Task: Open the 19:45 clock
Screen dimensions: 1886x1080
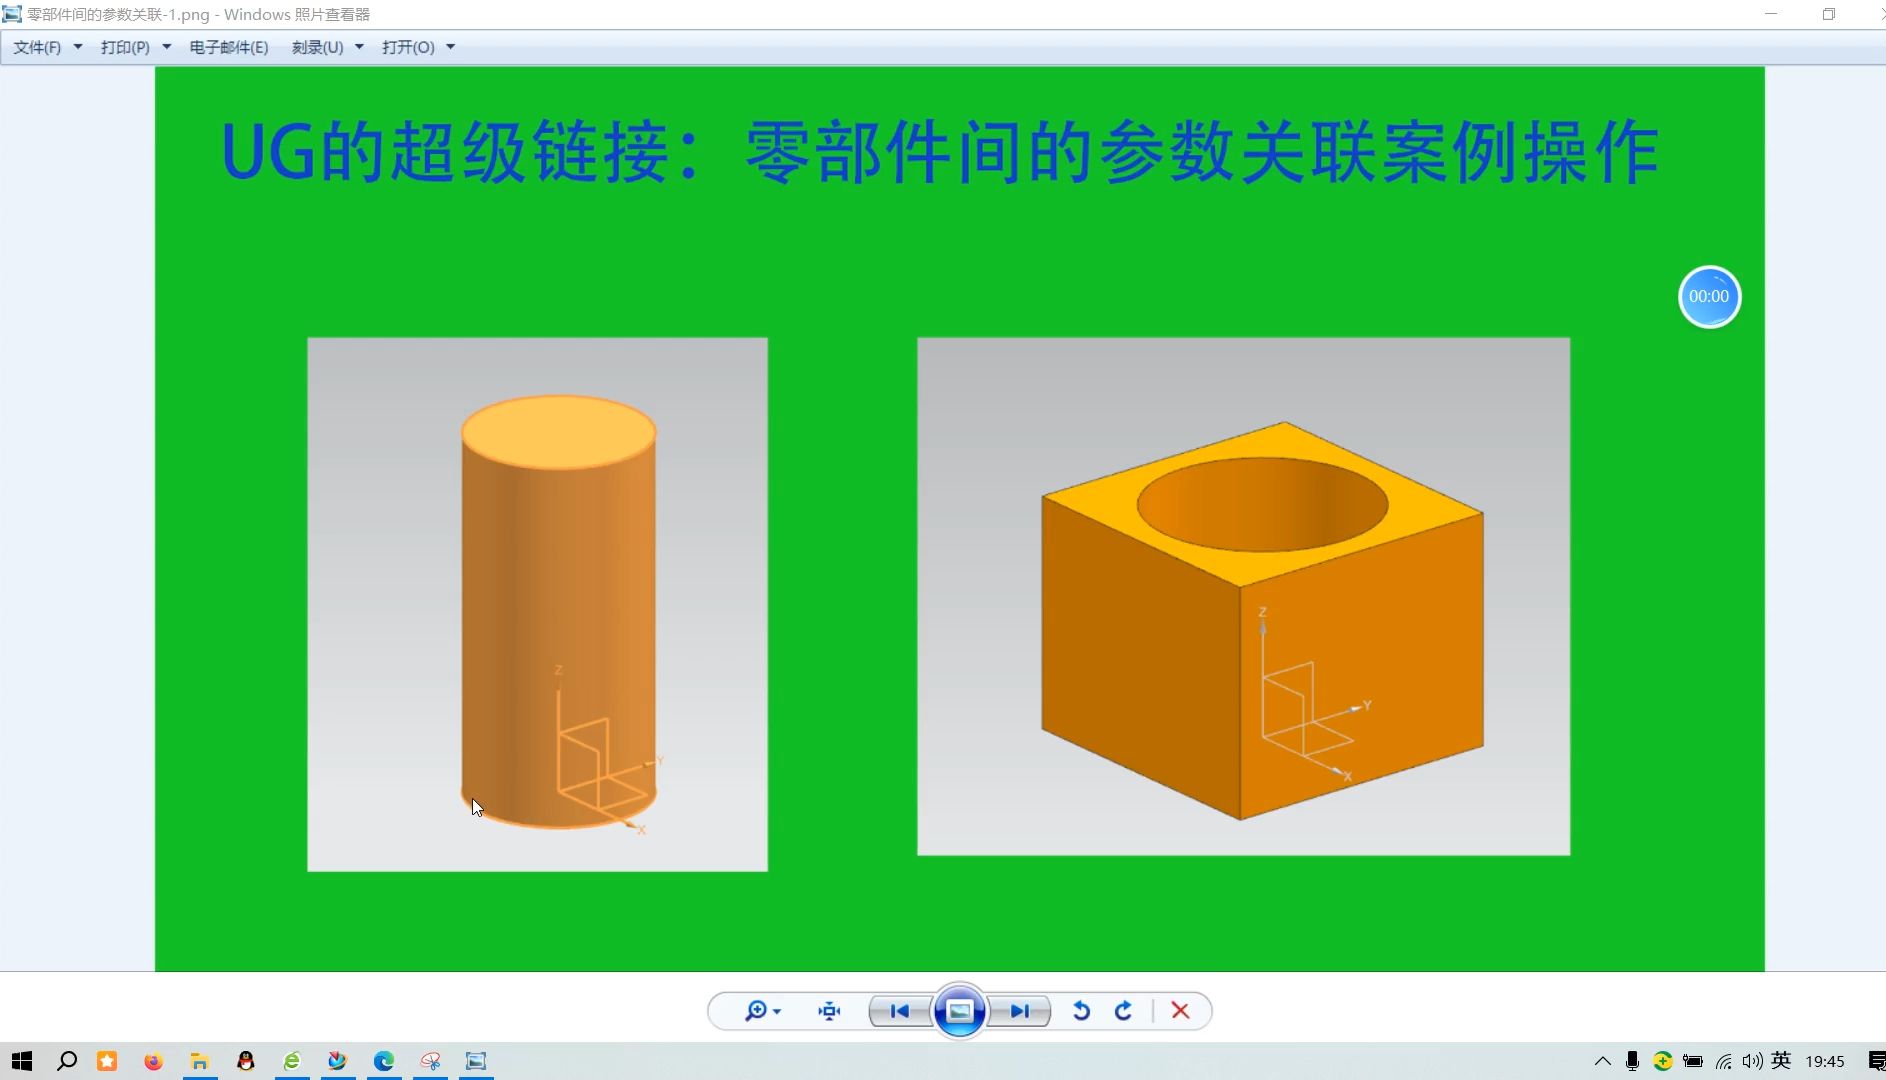Action: (x=1825, y=1061)
